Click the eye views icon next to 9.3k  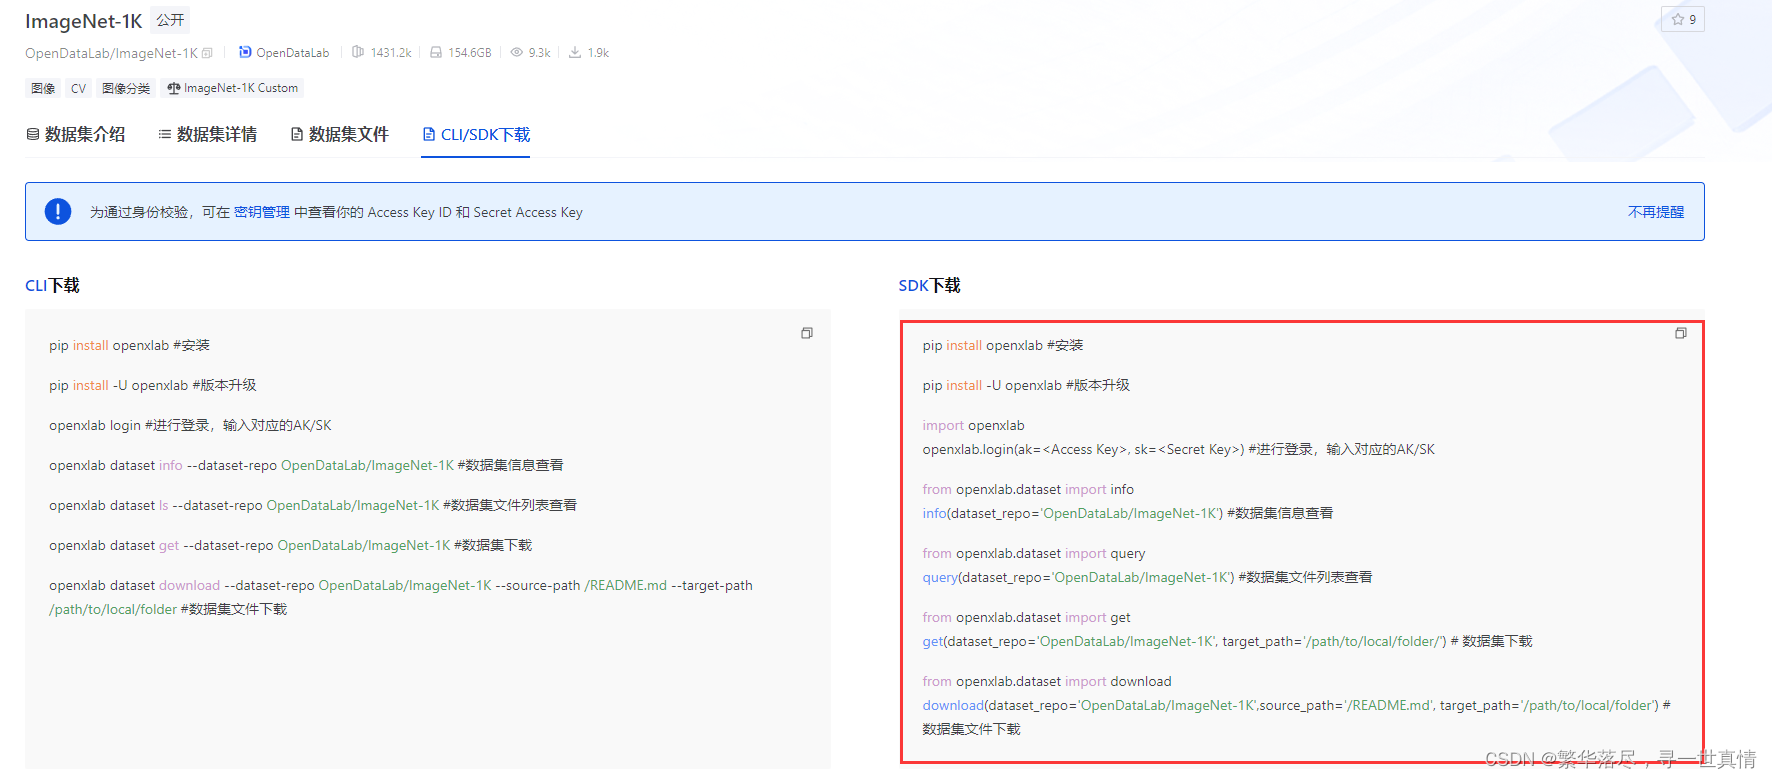517,52
